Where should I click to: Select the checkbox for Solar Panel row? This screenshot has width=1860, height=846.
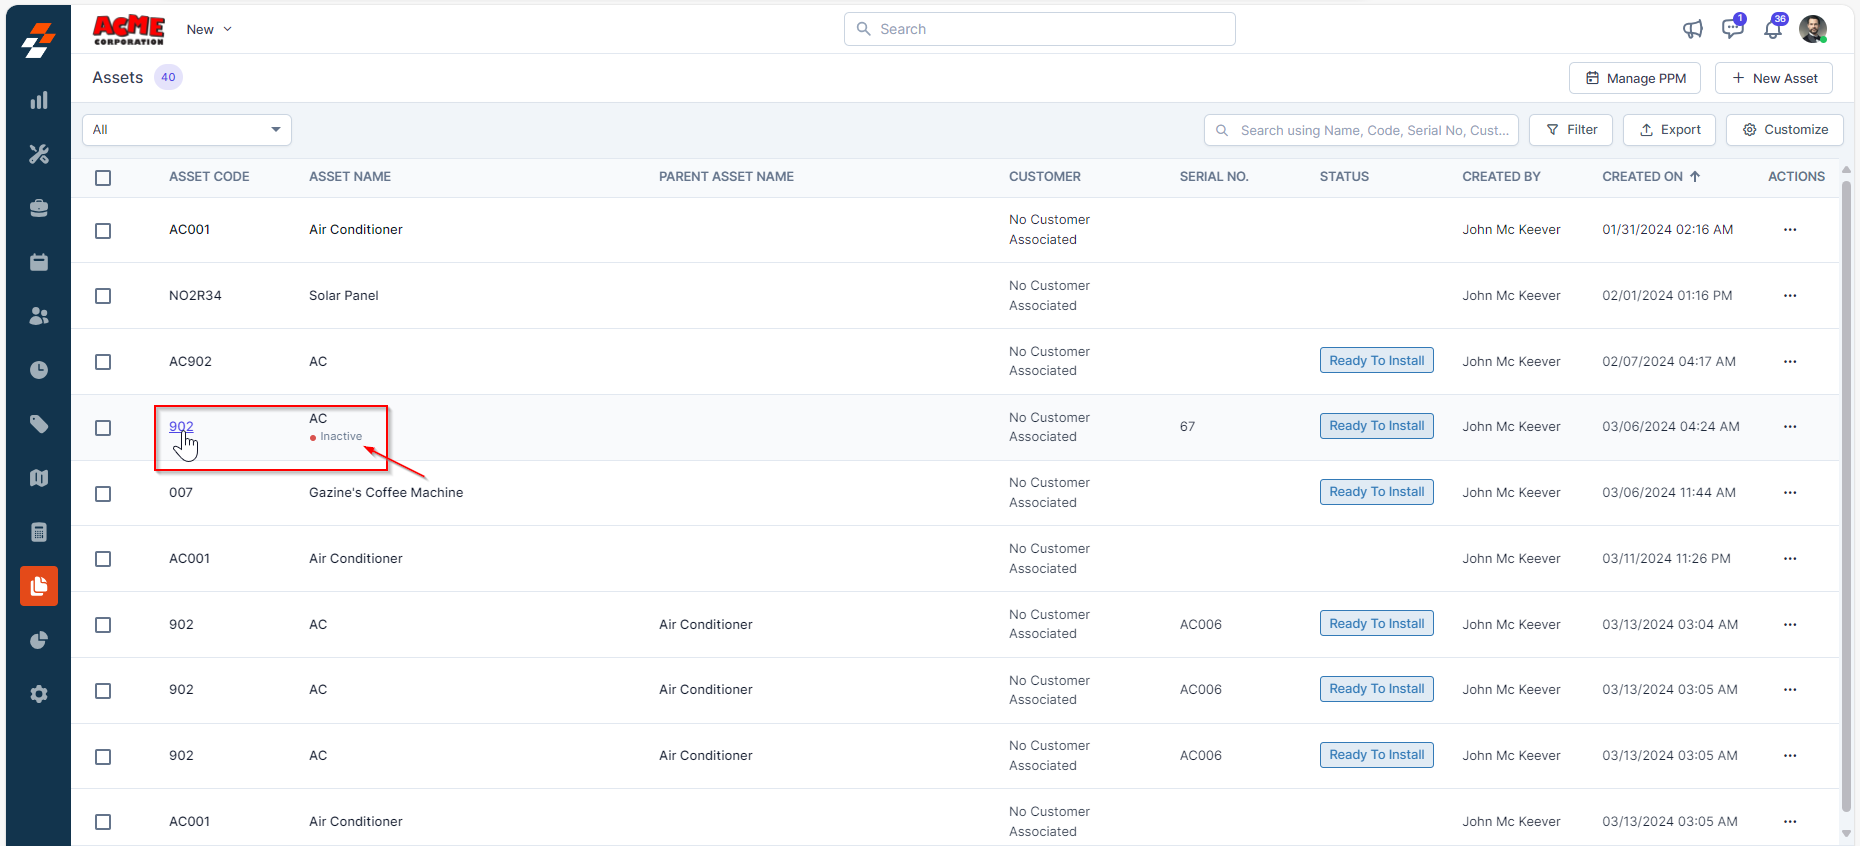103,296
